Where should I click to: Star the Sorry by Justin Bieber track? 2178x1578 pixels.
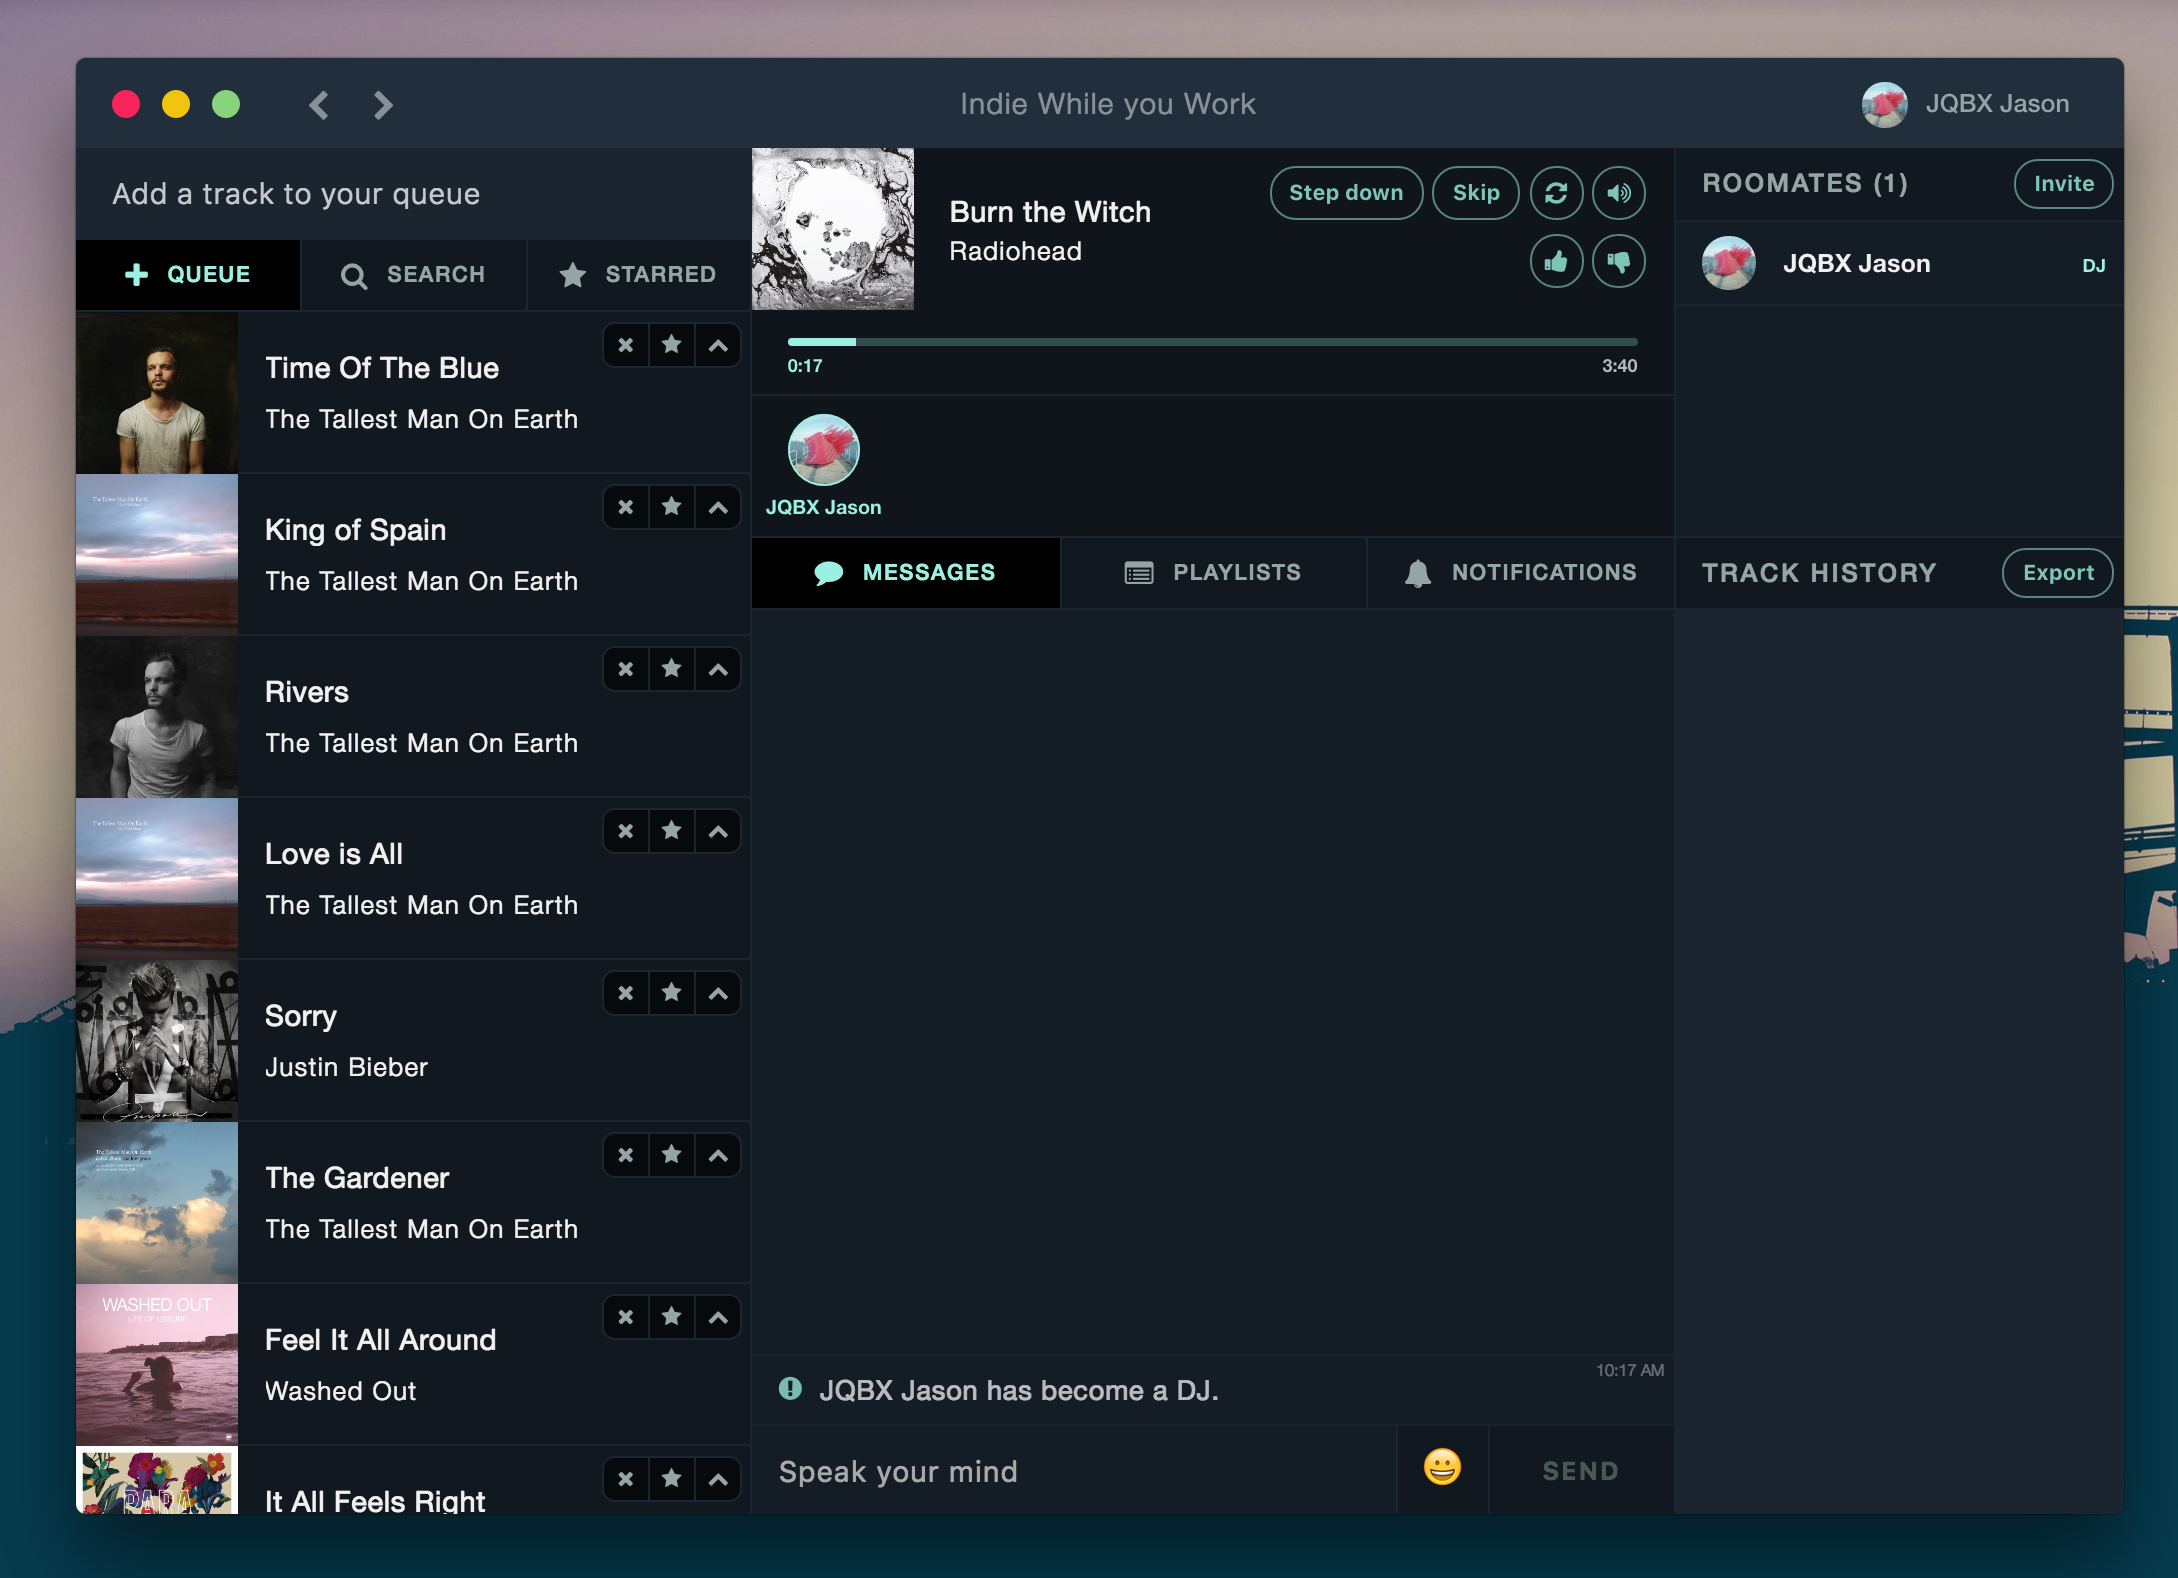click(672, 993)
